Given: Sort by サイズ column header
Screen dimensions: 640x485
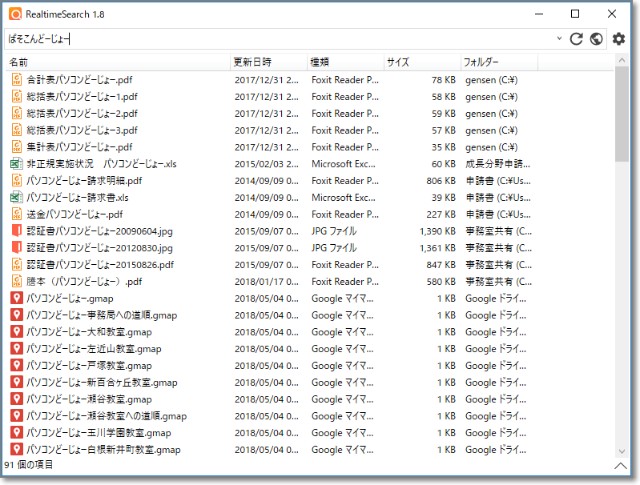Looking at the screenshot, I should point(398,62).
